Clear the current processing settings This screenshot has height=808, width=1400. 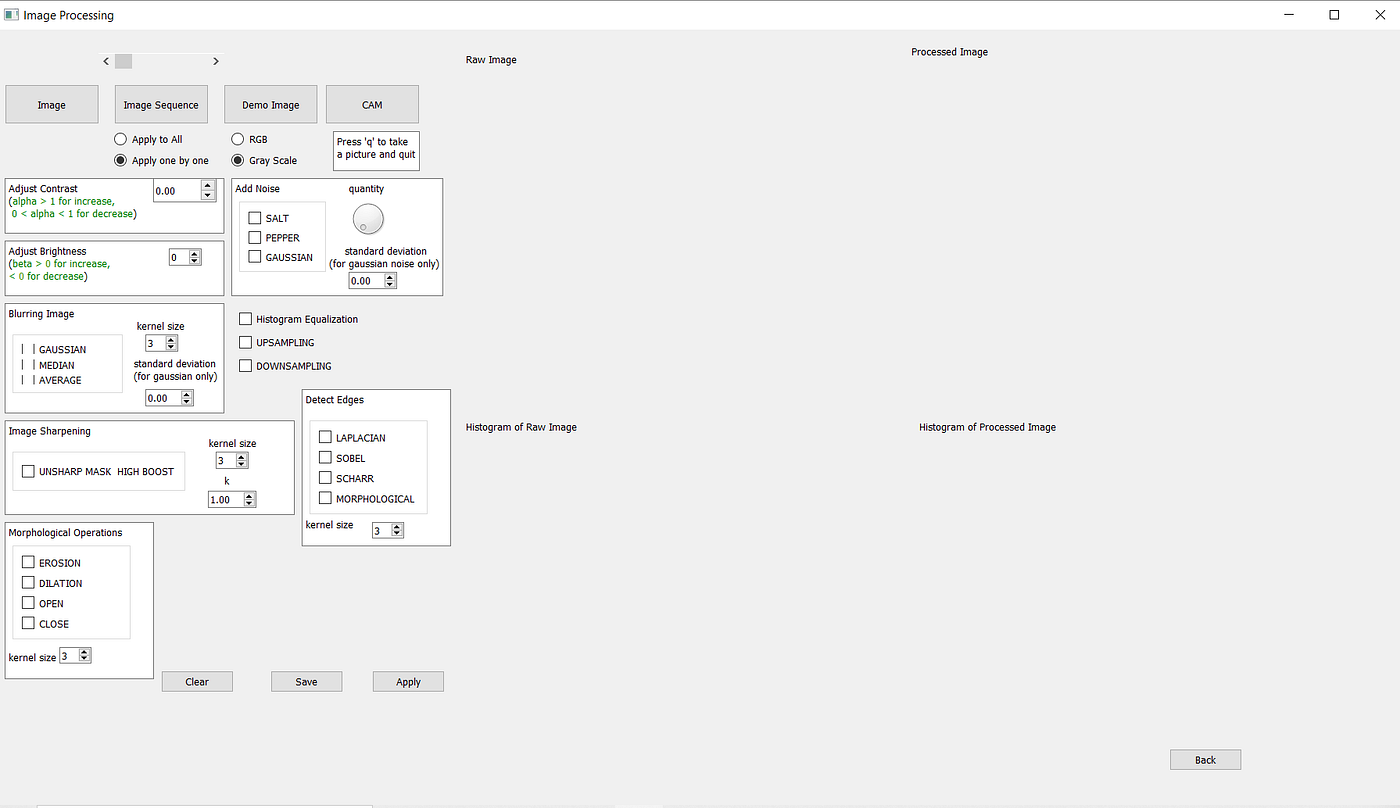pyautogui.click(x=196, y=681)
